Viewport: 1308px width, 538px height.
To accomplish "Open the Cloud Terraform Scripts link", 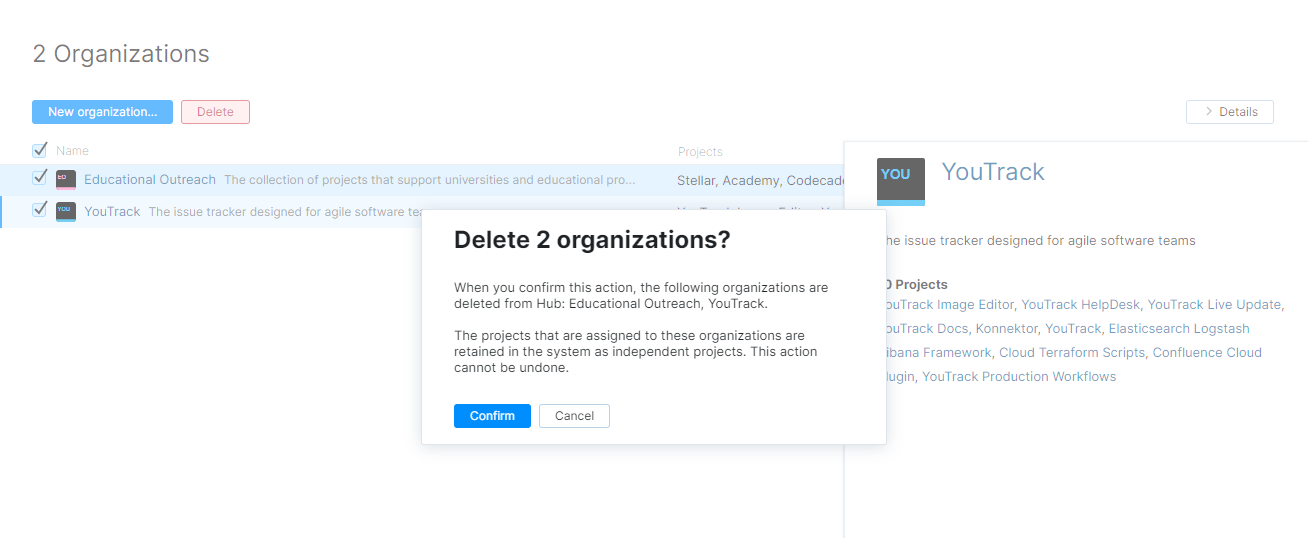I will point(1072,353).
